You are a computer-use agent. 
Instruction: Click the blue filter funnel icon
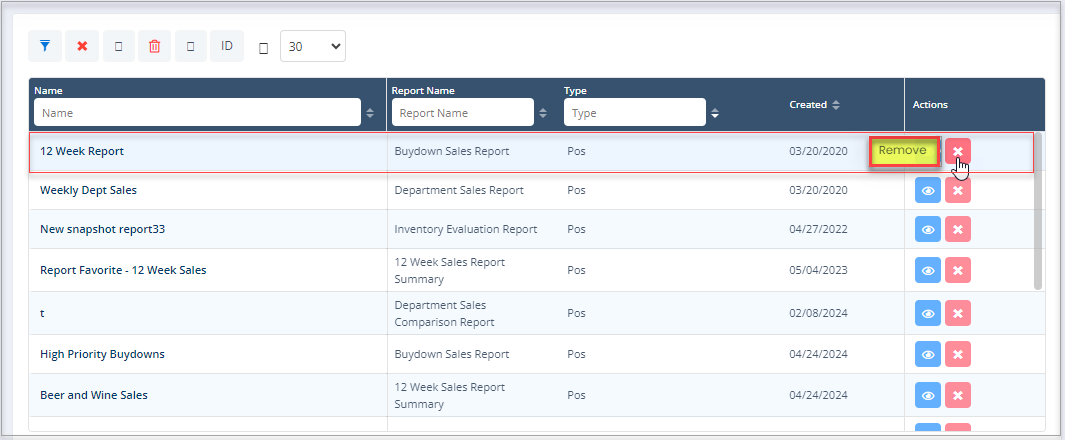coord(45,46)
